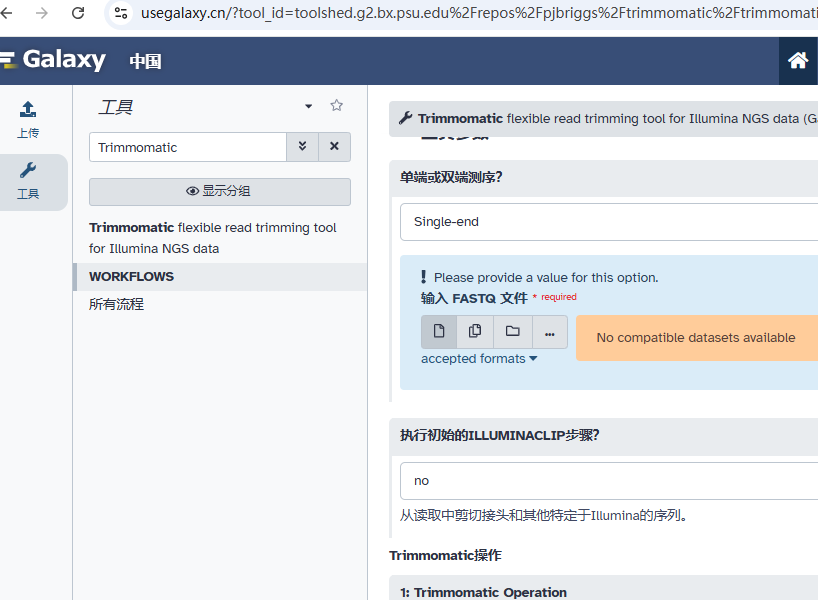Open tool panel dropdown caret next to 工具

(308, 106)
